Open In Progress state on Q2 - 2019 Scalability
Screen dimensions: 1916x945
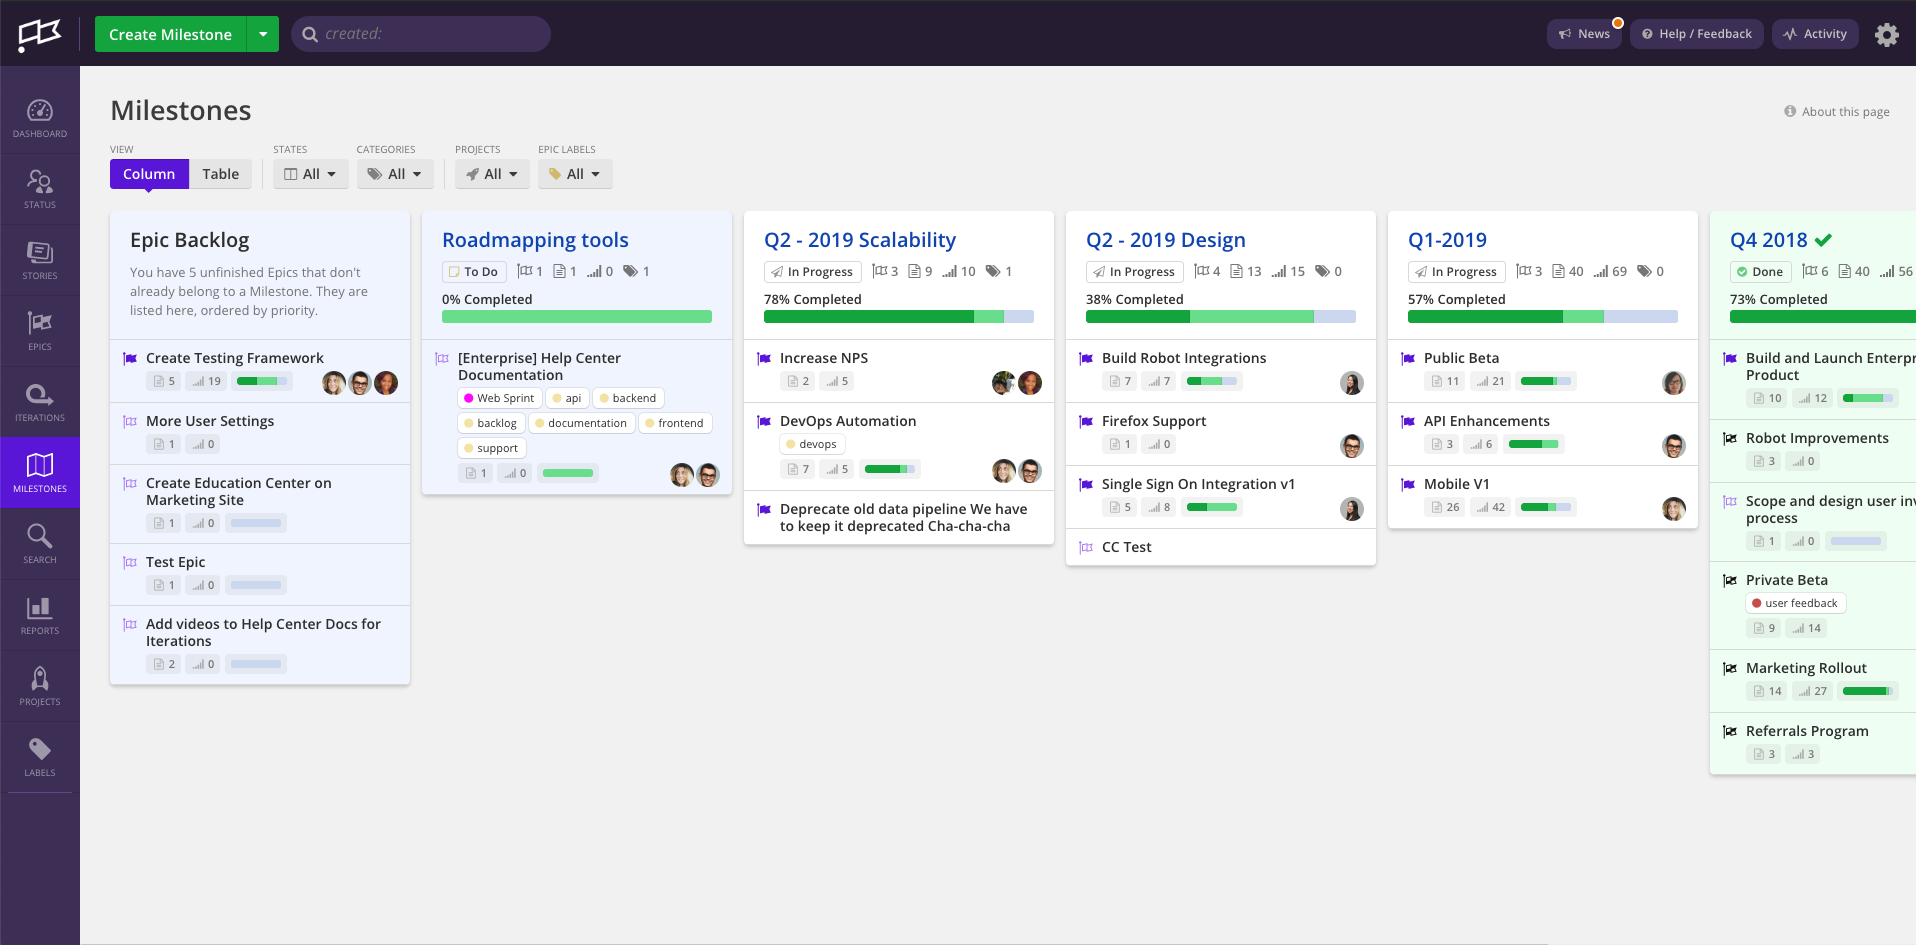click(812, 272)
